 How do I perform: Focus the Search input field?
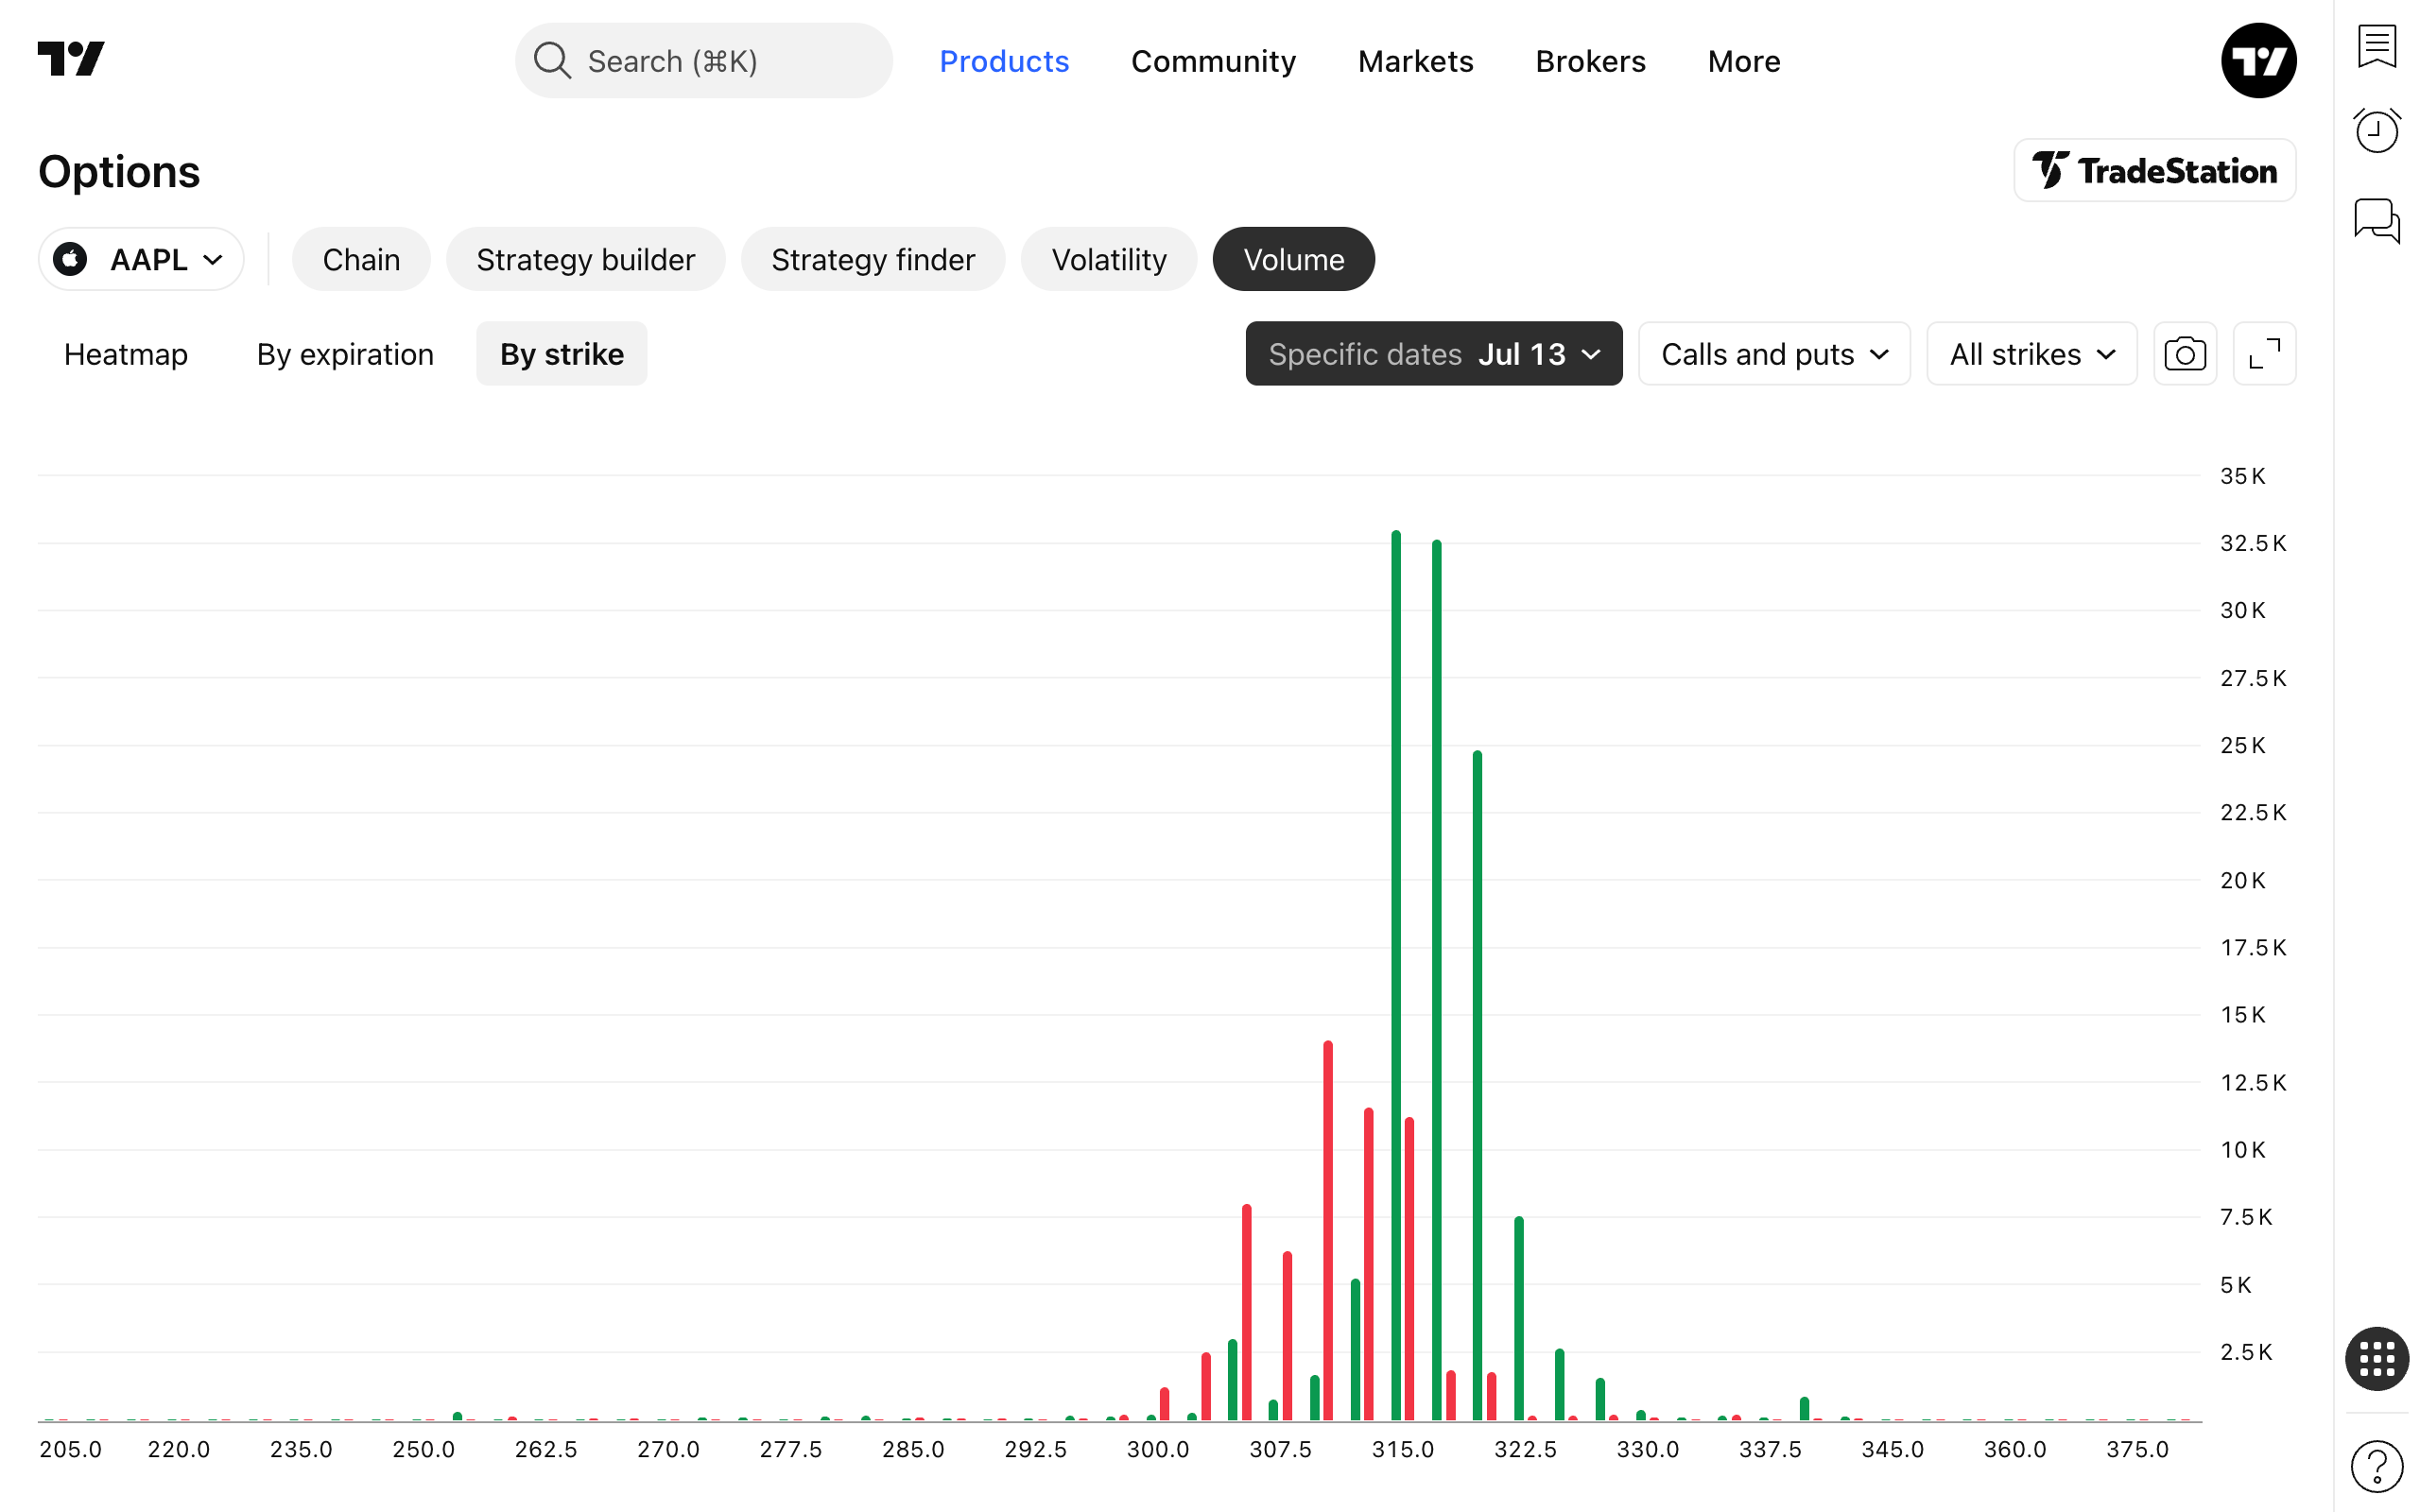click(704, 60)
